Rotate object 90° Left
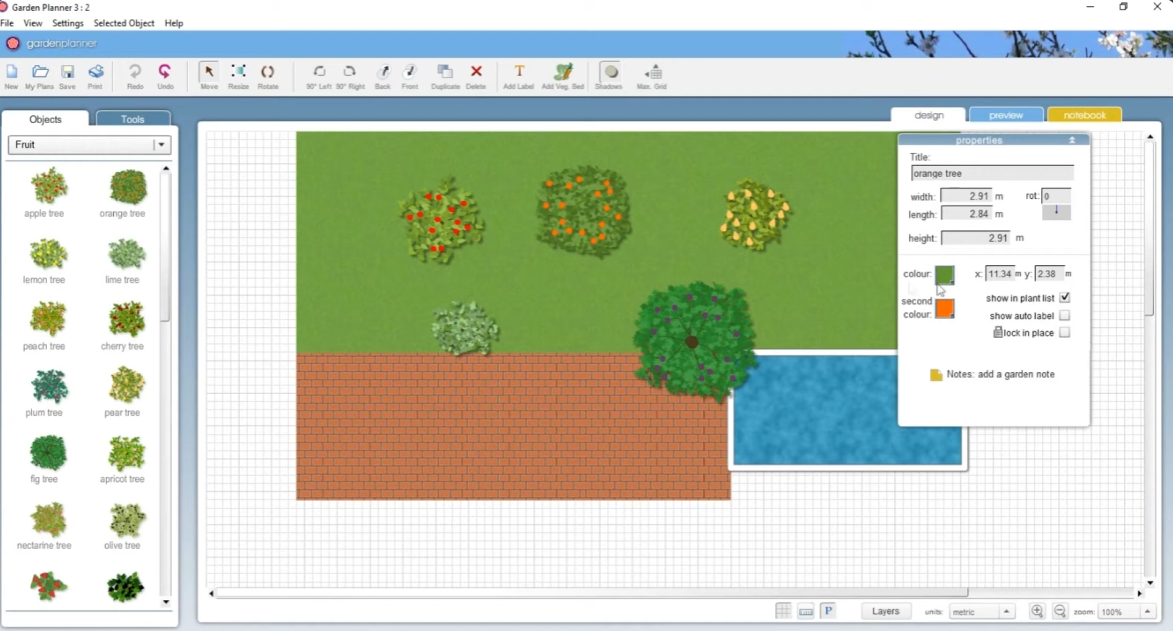 [x=319, y=73]
